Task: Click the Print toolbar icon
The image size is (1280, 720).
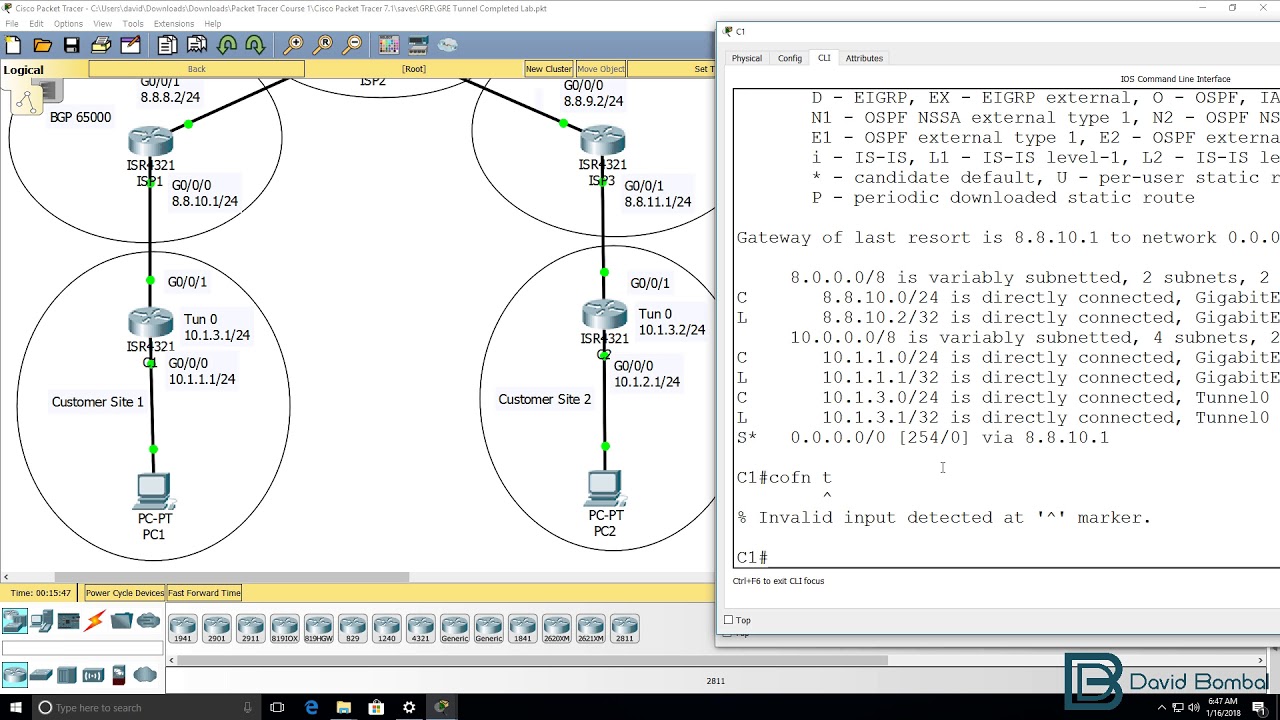Action: [101, 45]
